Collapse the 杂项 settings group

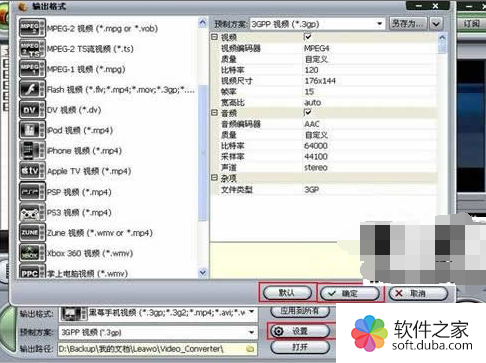click(215, 177)
